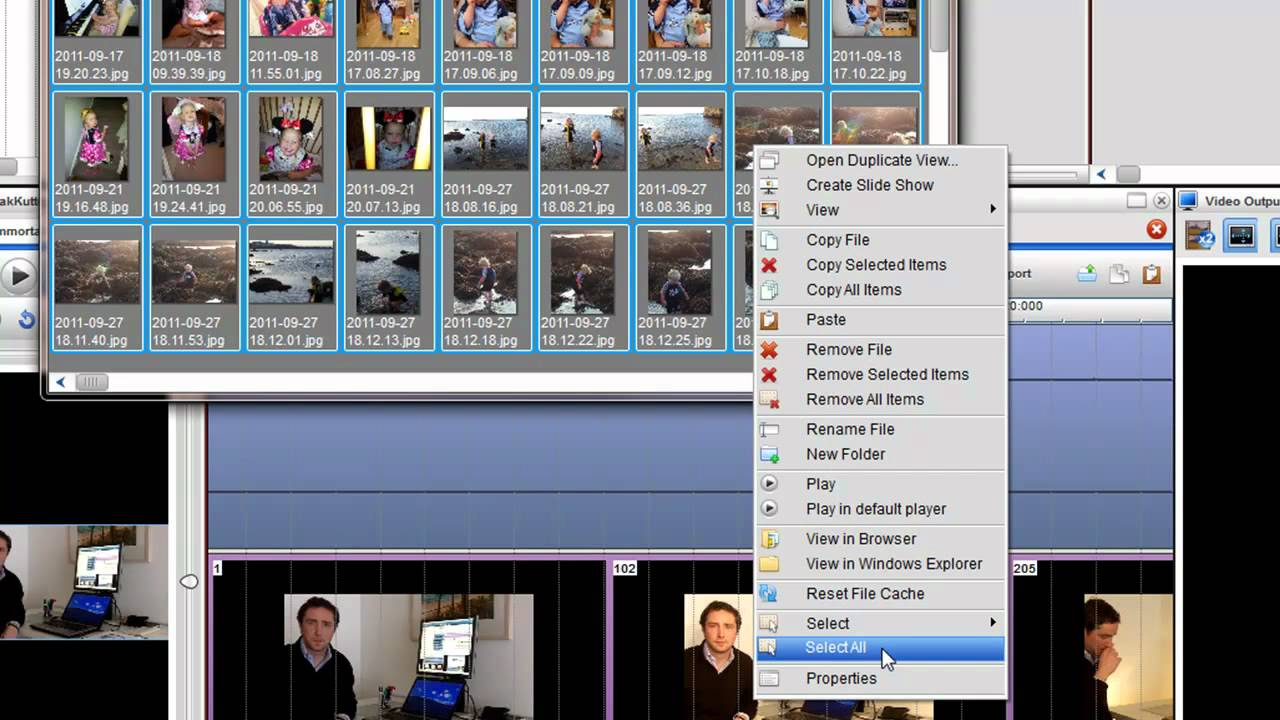Choose Remove All Items

881,400
